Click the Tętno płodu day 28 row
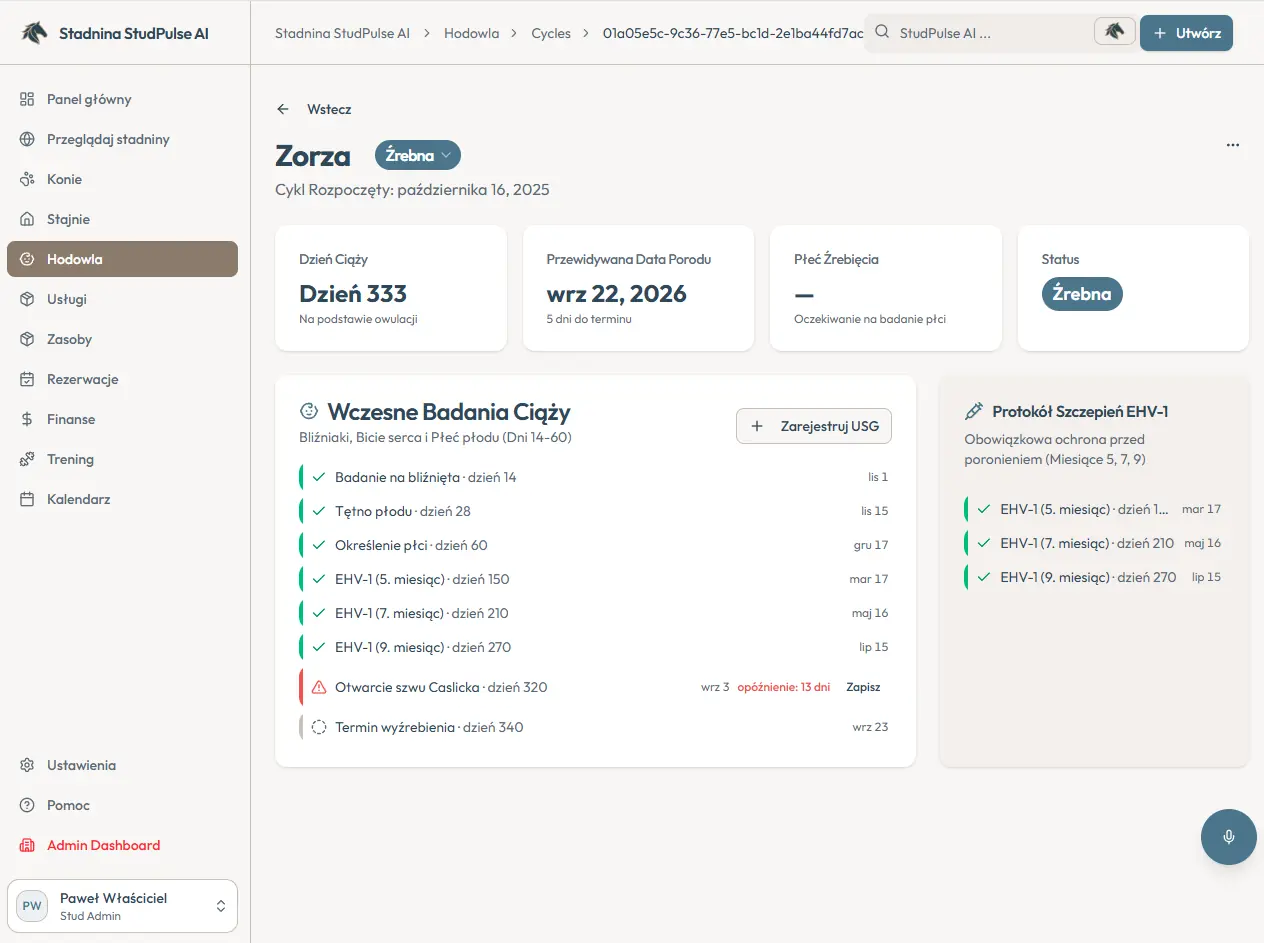The width and height of the screenshot is (1264, 943). click(595, 511)
